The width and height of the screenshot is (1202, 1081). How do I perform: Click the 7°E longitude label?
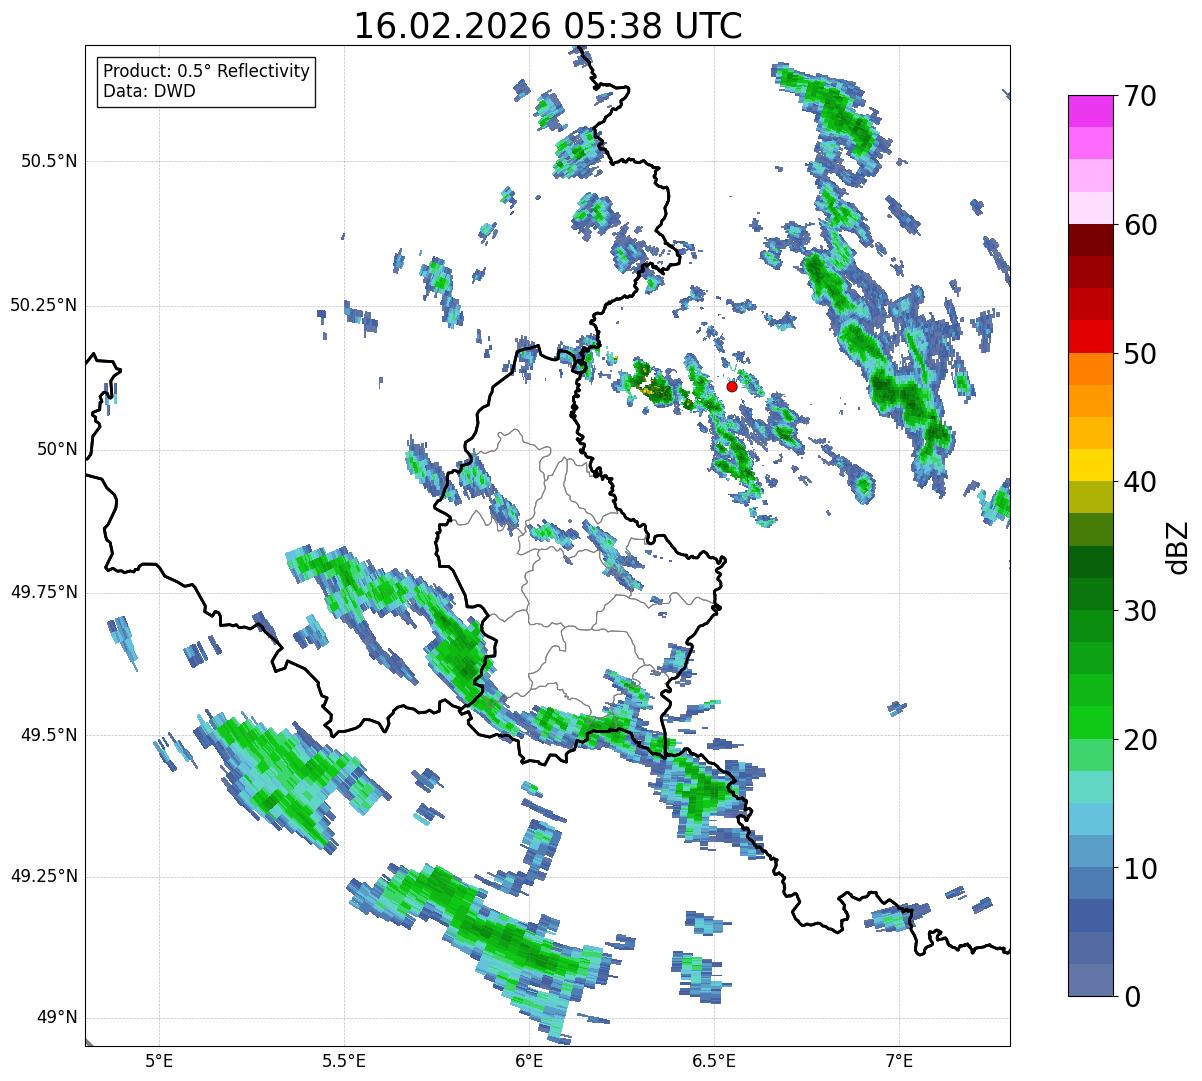[x=899, y=1060]
